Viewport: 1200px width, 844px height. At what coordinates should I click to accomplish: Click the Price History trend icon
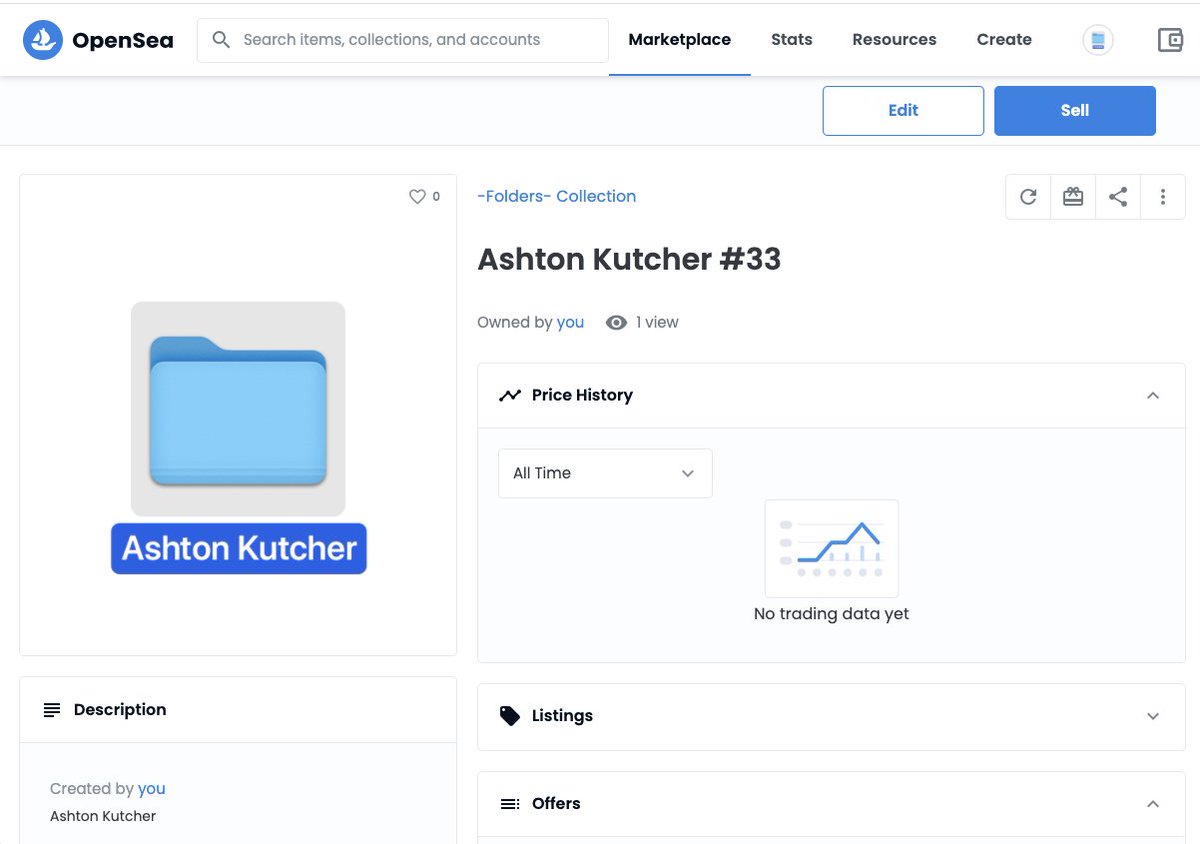(510, 395)
